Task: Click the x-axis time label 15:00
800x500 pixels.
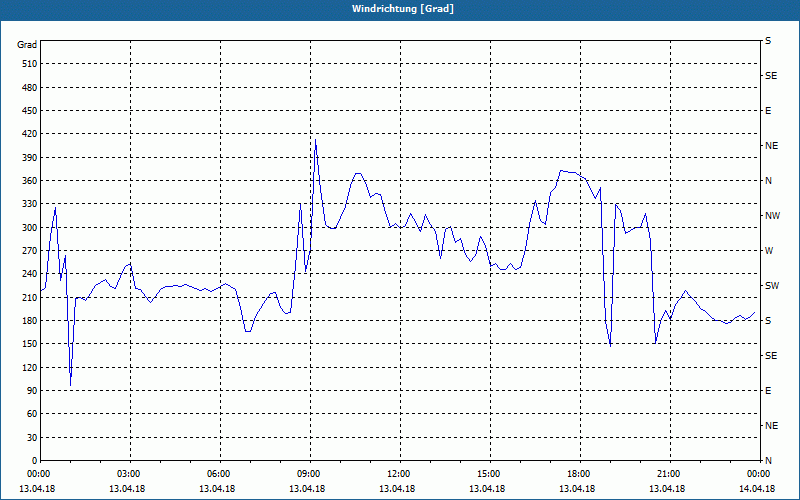Action: coord(490,473)
